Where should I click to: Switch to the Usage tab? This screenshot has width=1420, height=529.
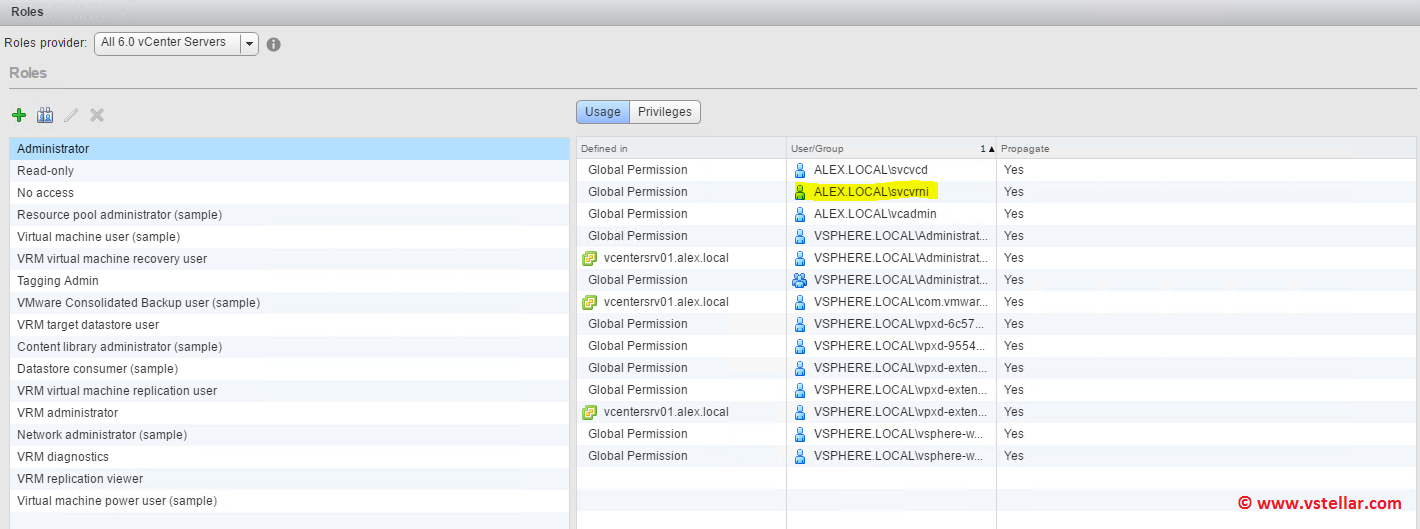tap(602, 112)
